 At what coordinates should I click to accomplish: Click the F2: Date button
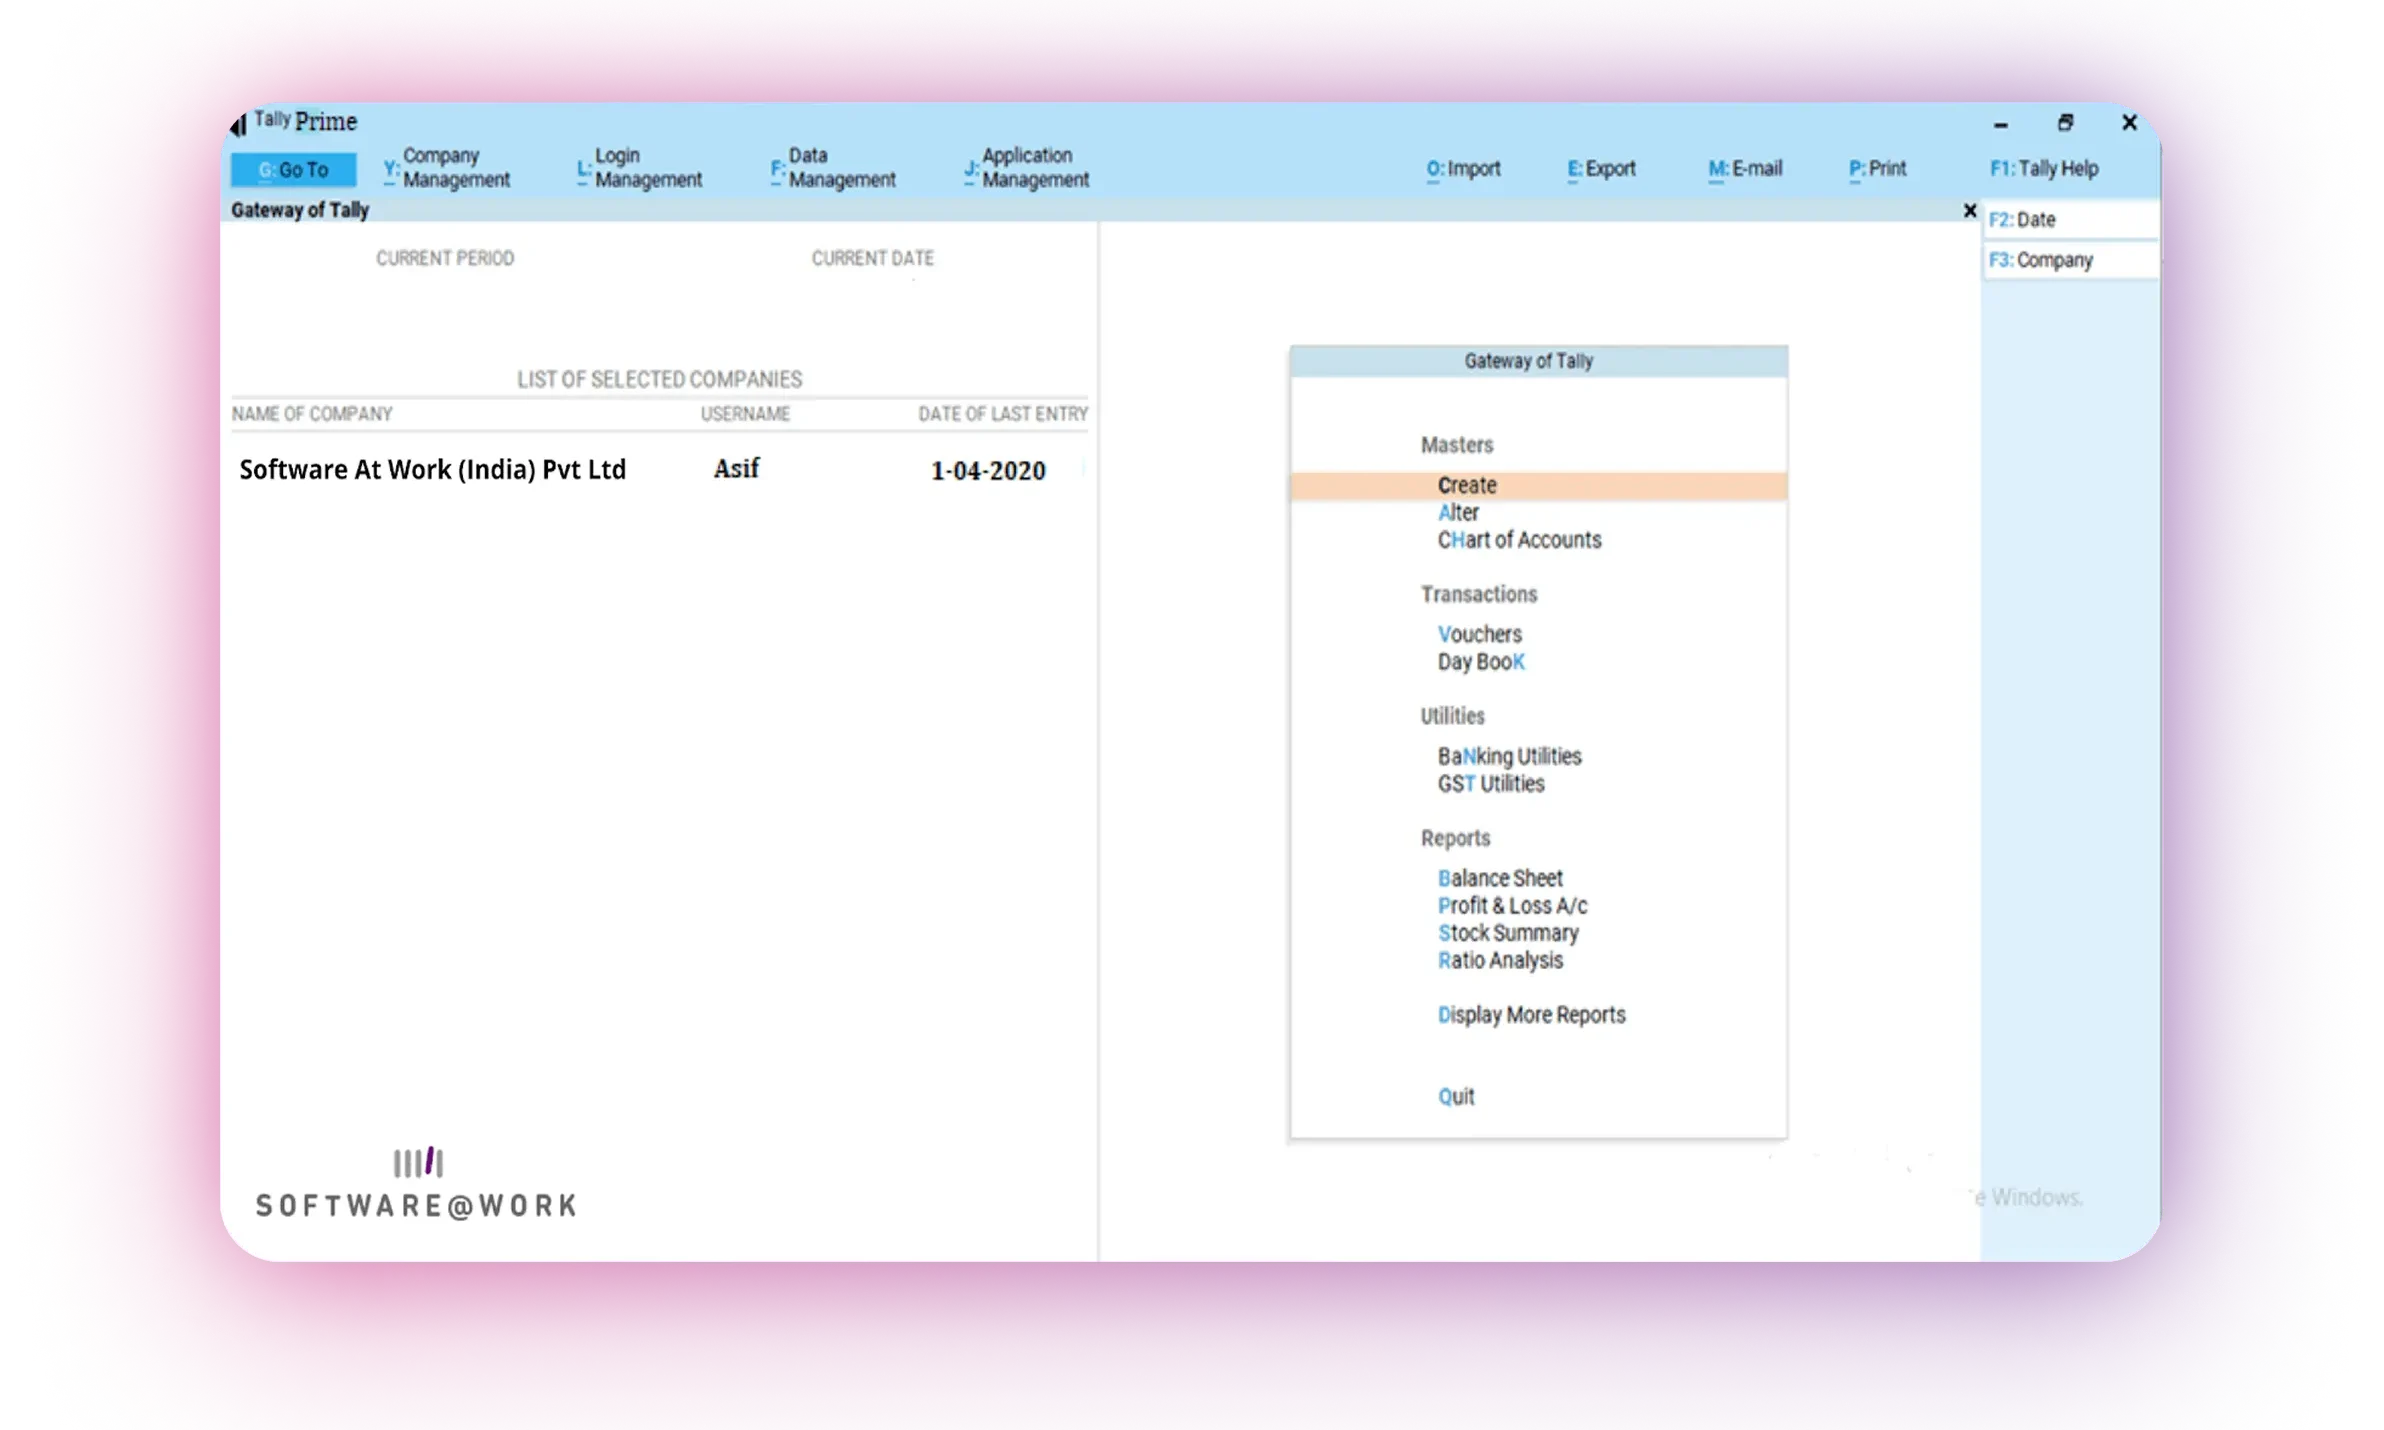coord(2069,220)
